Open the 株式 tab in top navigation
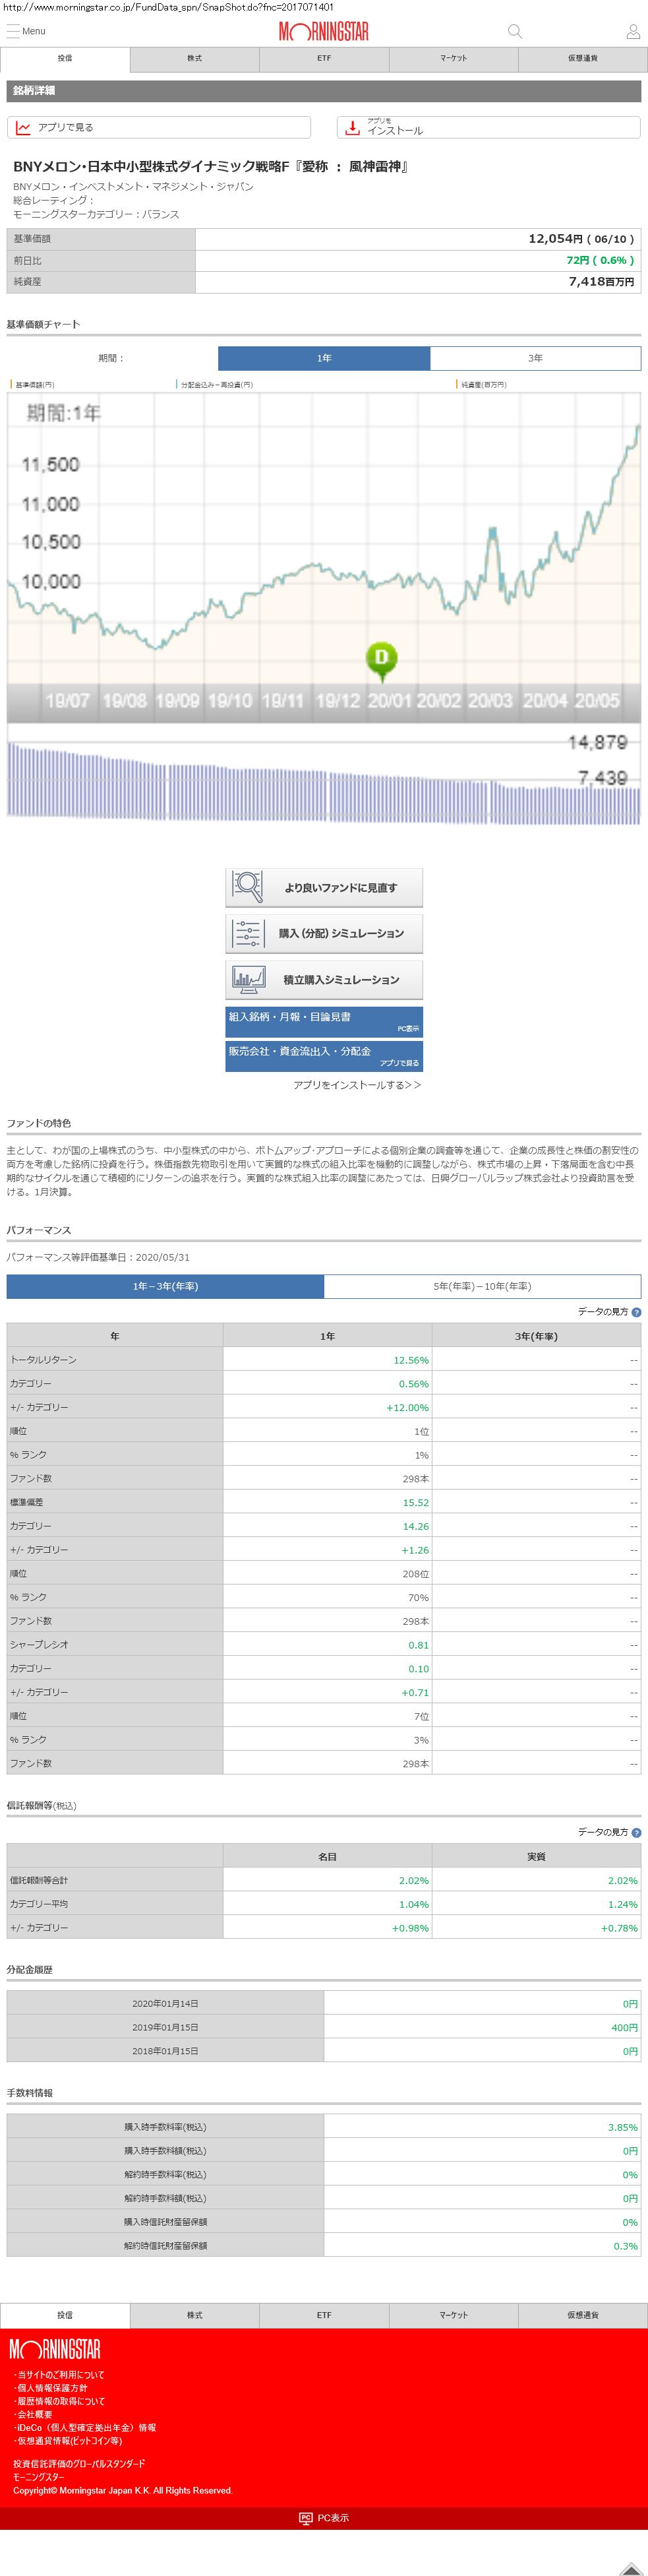The height and width of the screenshot is (2576, 648). point(194,59)
